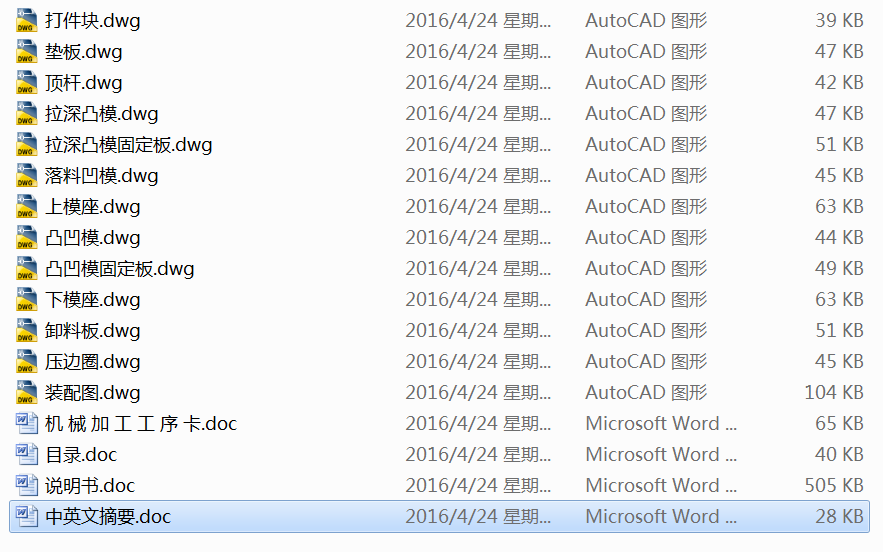The height and width of the screenshot is (552, 883).
Task: Select file name 顶杆.dwg
Action: coord(83,83)
